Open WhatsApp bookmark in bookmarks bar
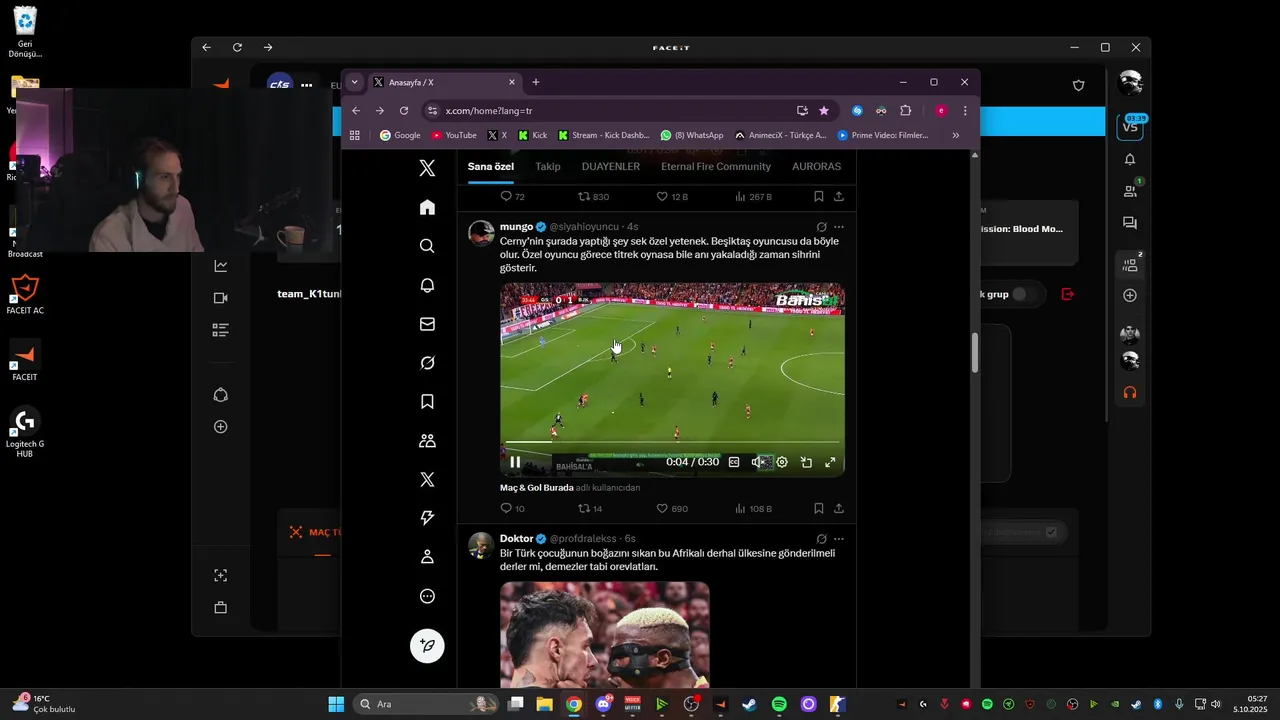Image resolution: width=1280 pixels, height=720 pixels. 692,135
